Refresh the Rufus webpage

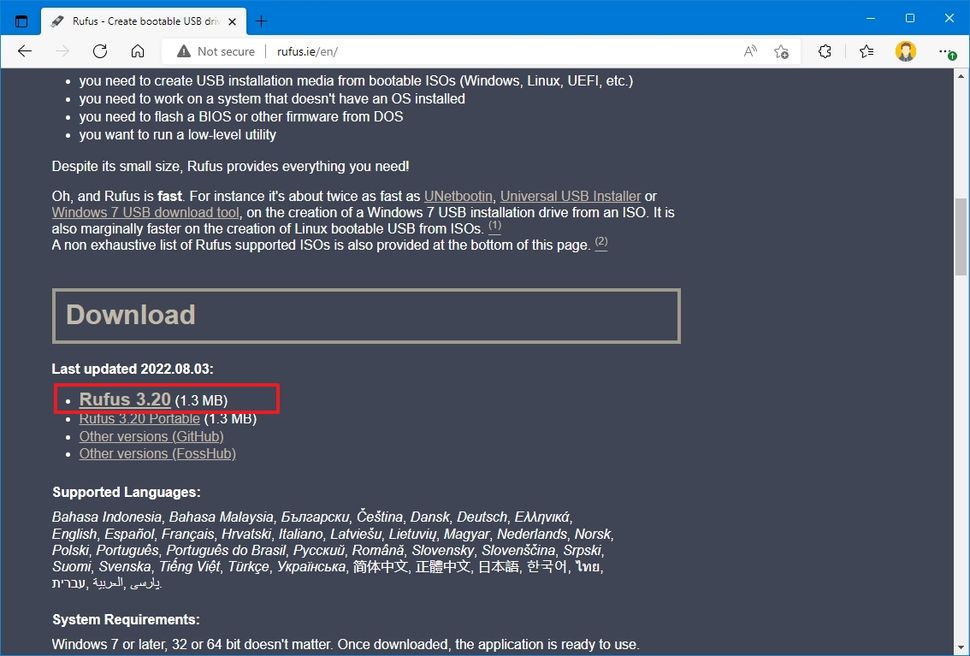click(x=99, y=51)
